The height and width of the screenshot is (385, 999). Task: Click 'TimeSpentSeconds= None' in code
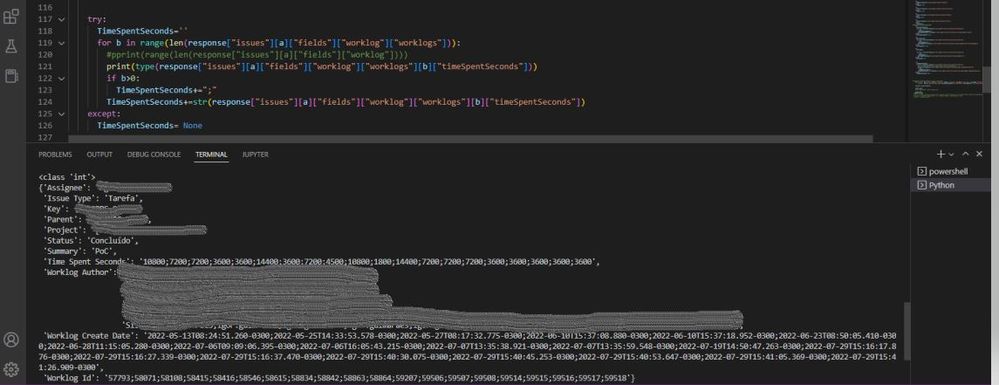point(149,126)
